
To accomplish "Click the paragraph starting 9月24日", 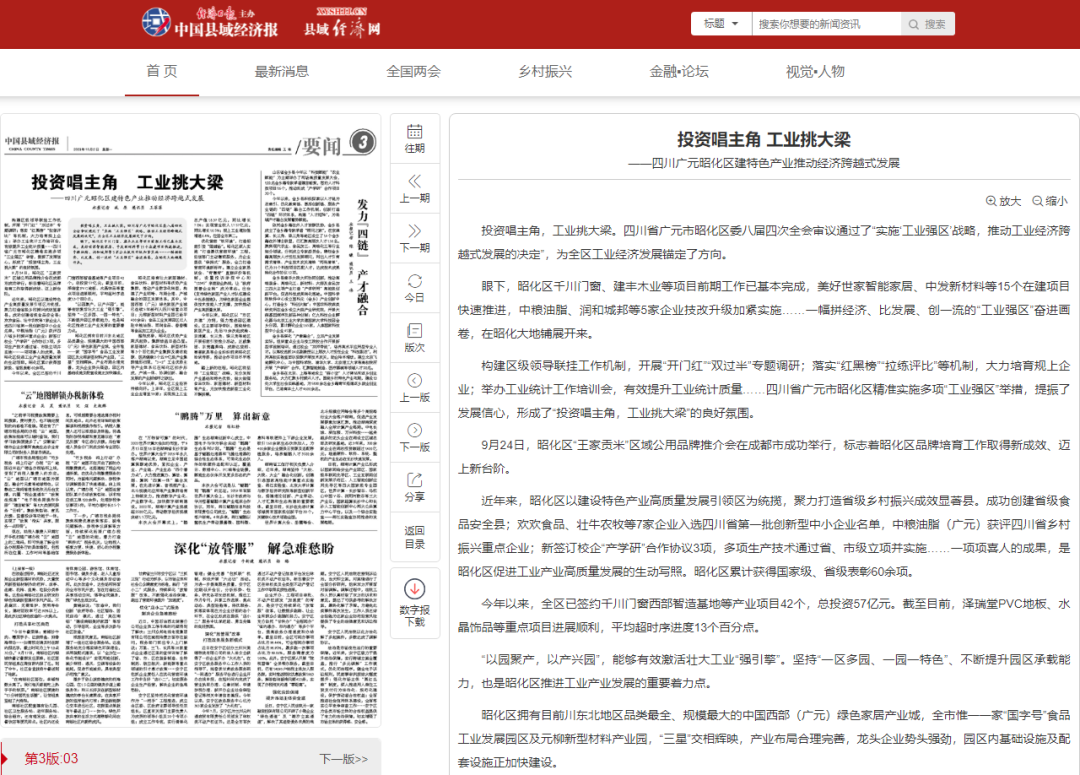I will [x=764, y=457].
